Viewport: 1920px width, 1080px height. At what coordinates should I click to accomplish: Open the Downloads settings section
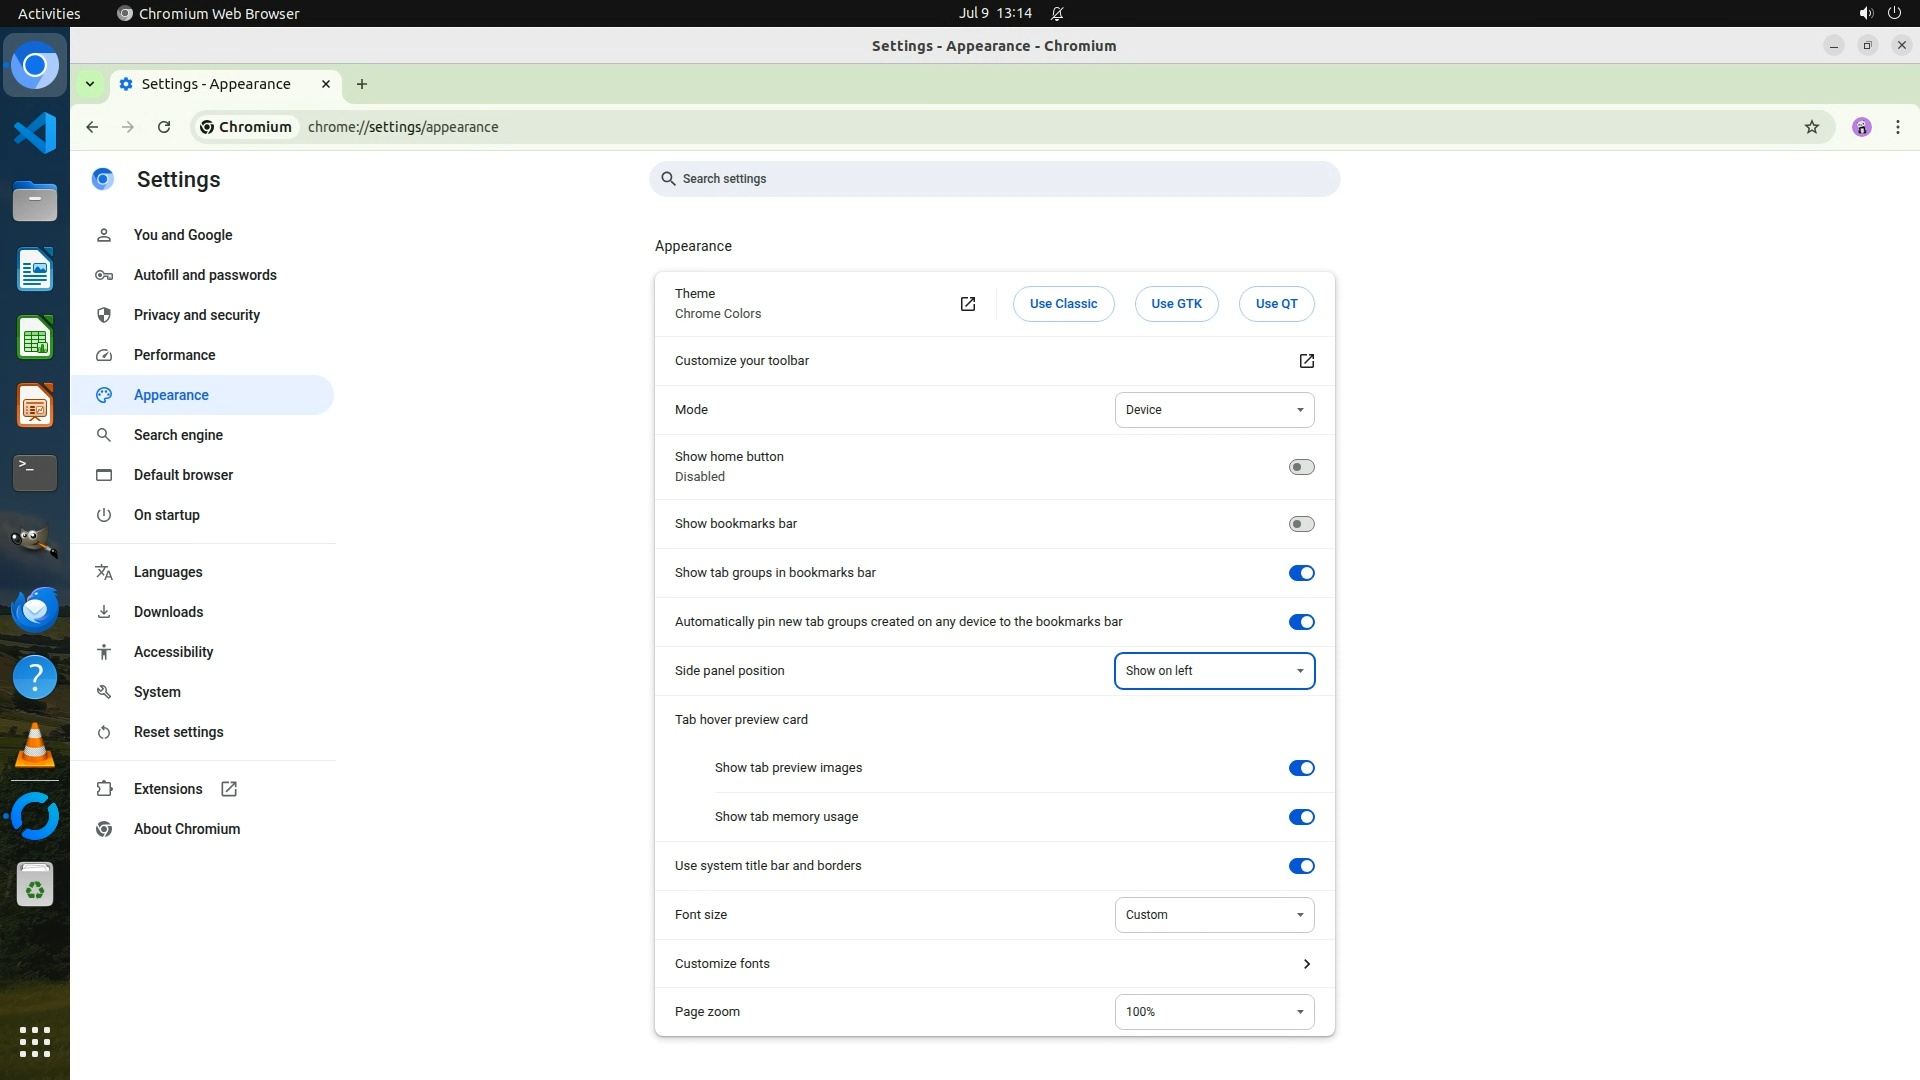(168, 612)
